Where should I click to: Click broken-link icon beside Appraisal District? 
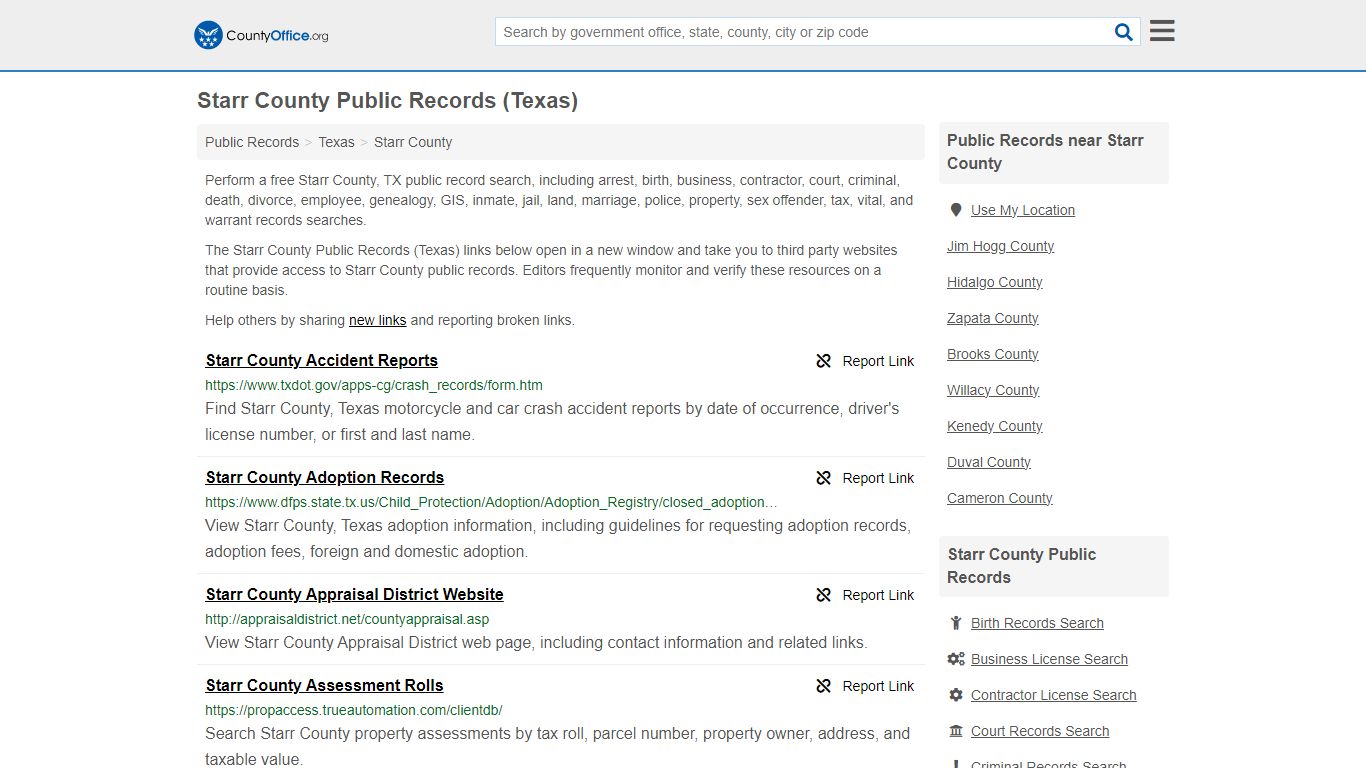point(823,595)
